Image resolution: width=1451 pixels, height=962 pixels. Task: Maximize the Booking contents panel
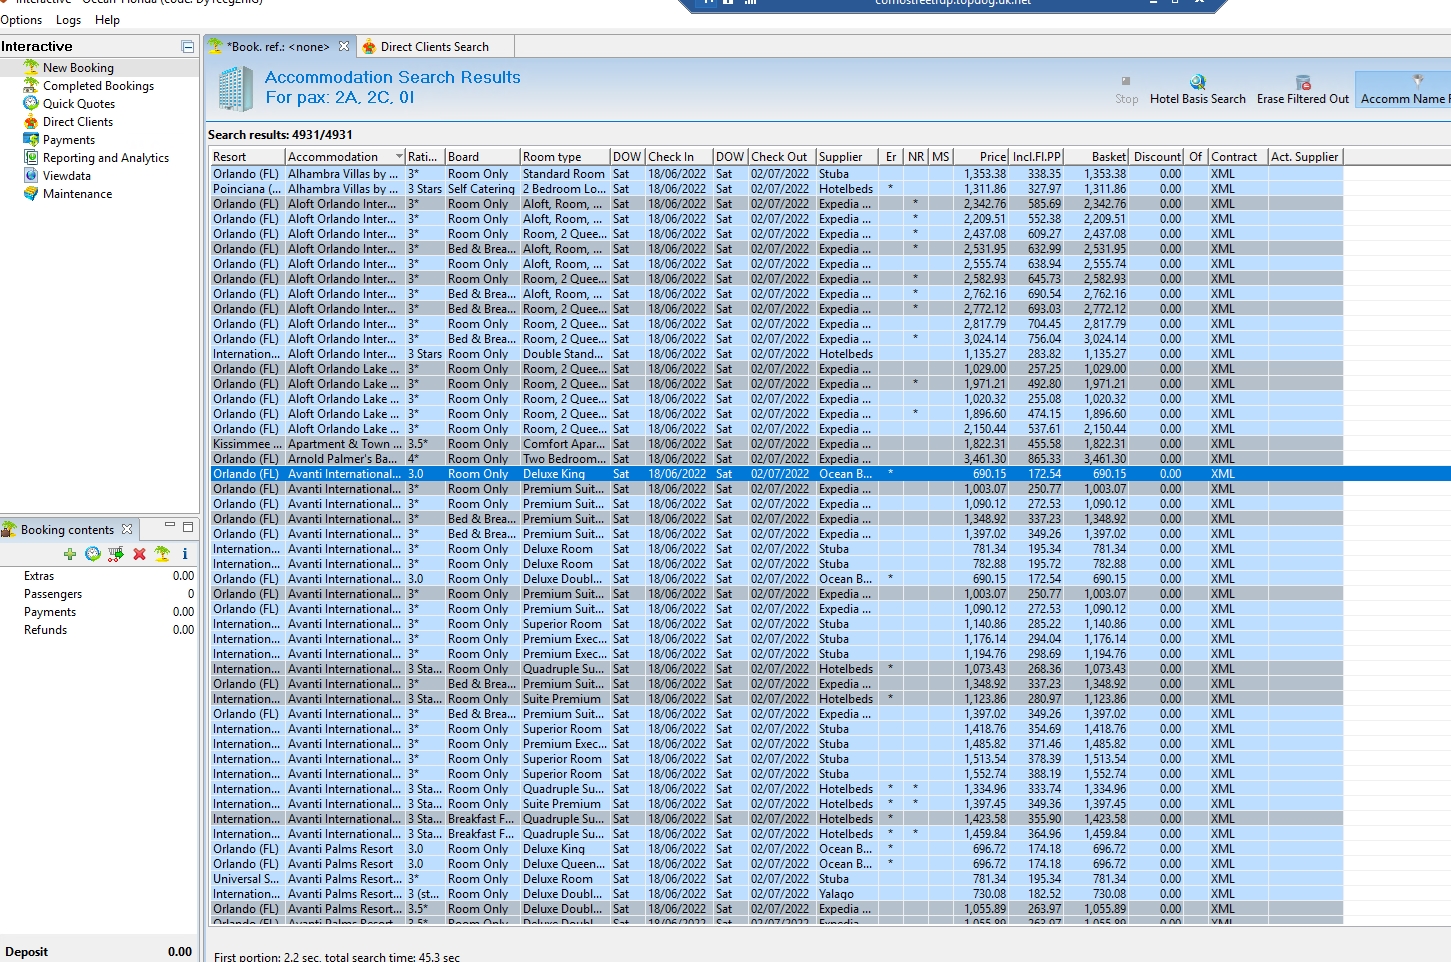click(188, 526)
